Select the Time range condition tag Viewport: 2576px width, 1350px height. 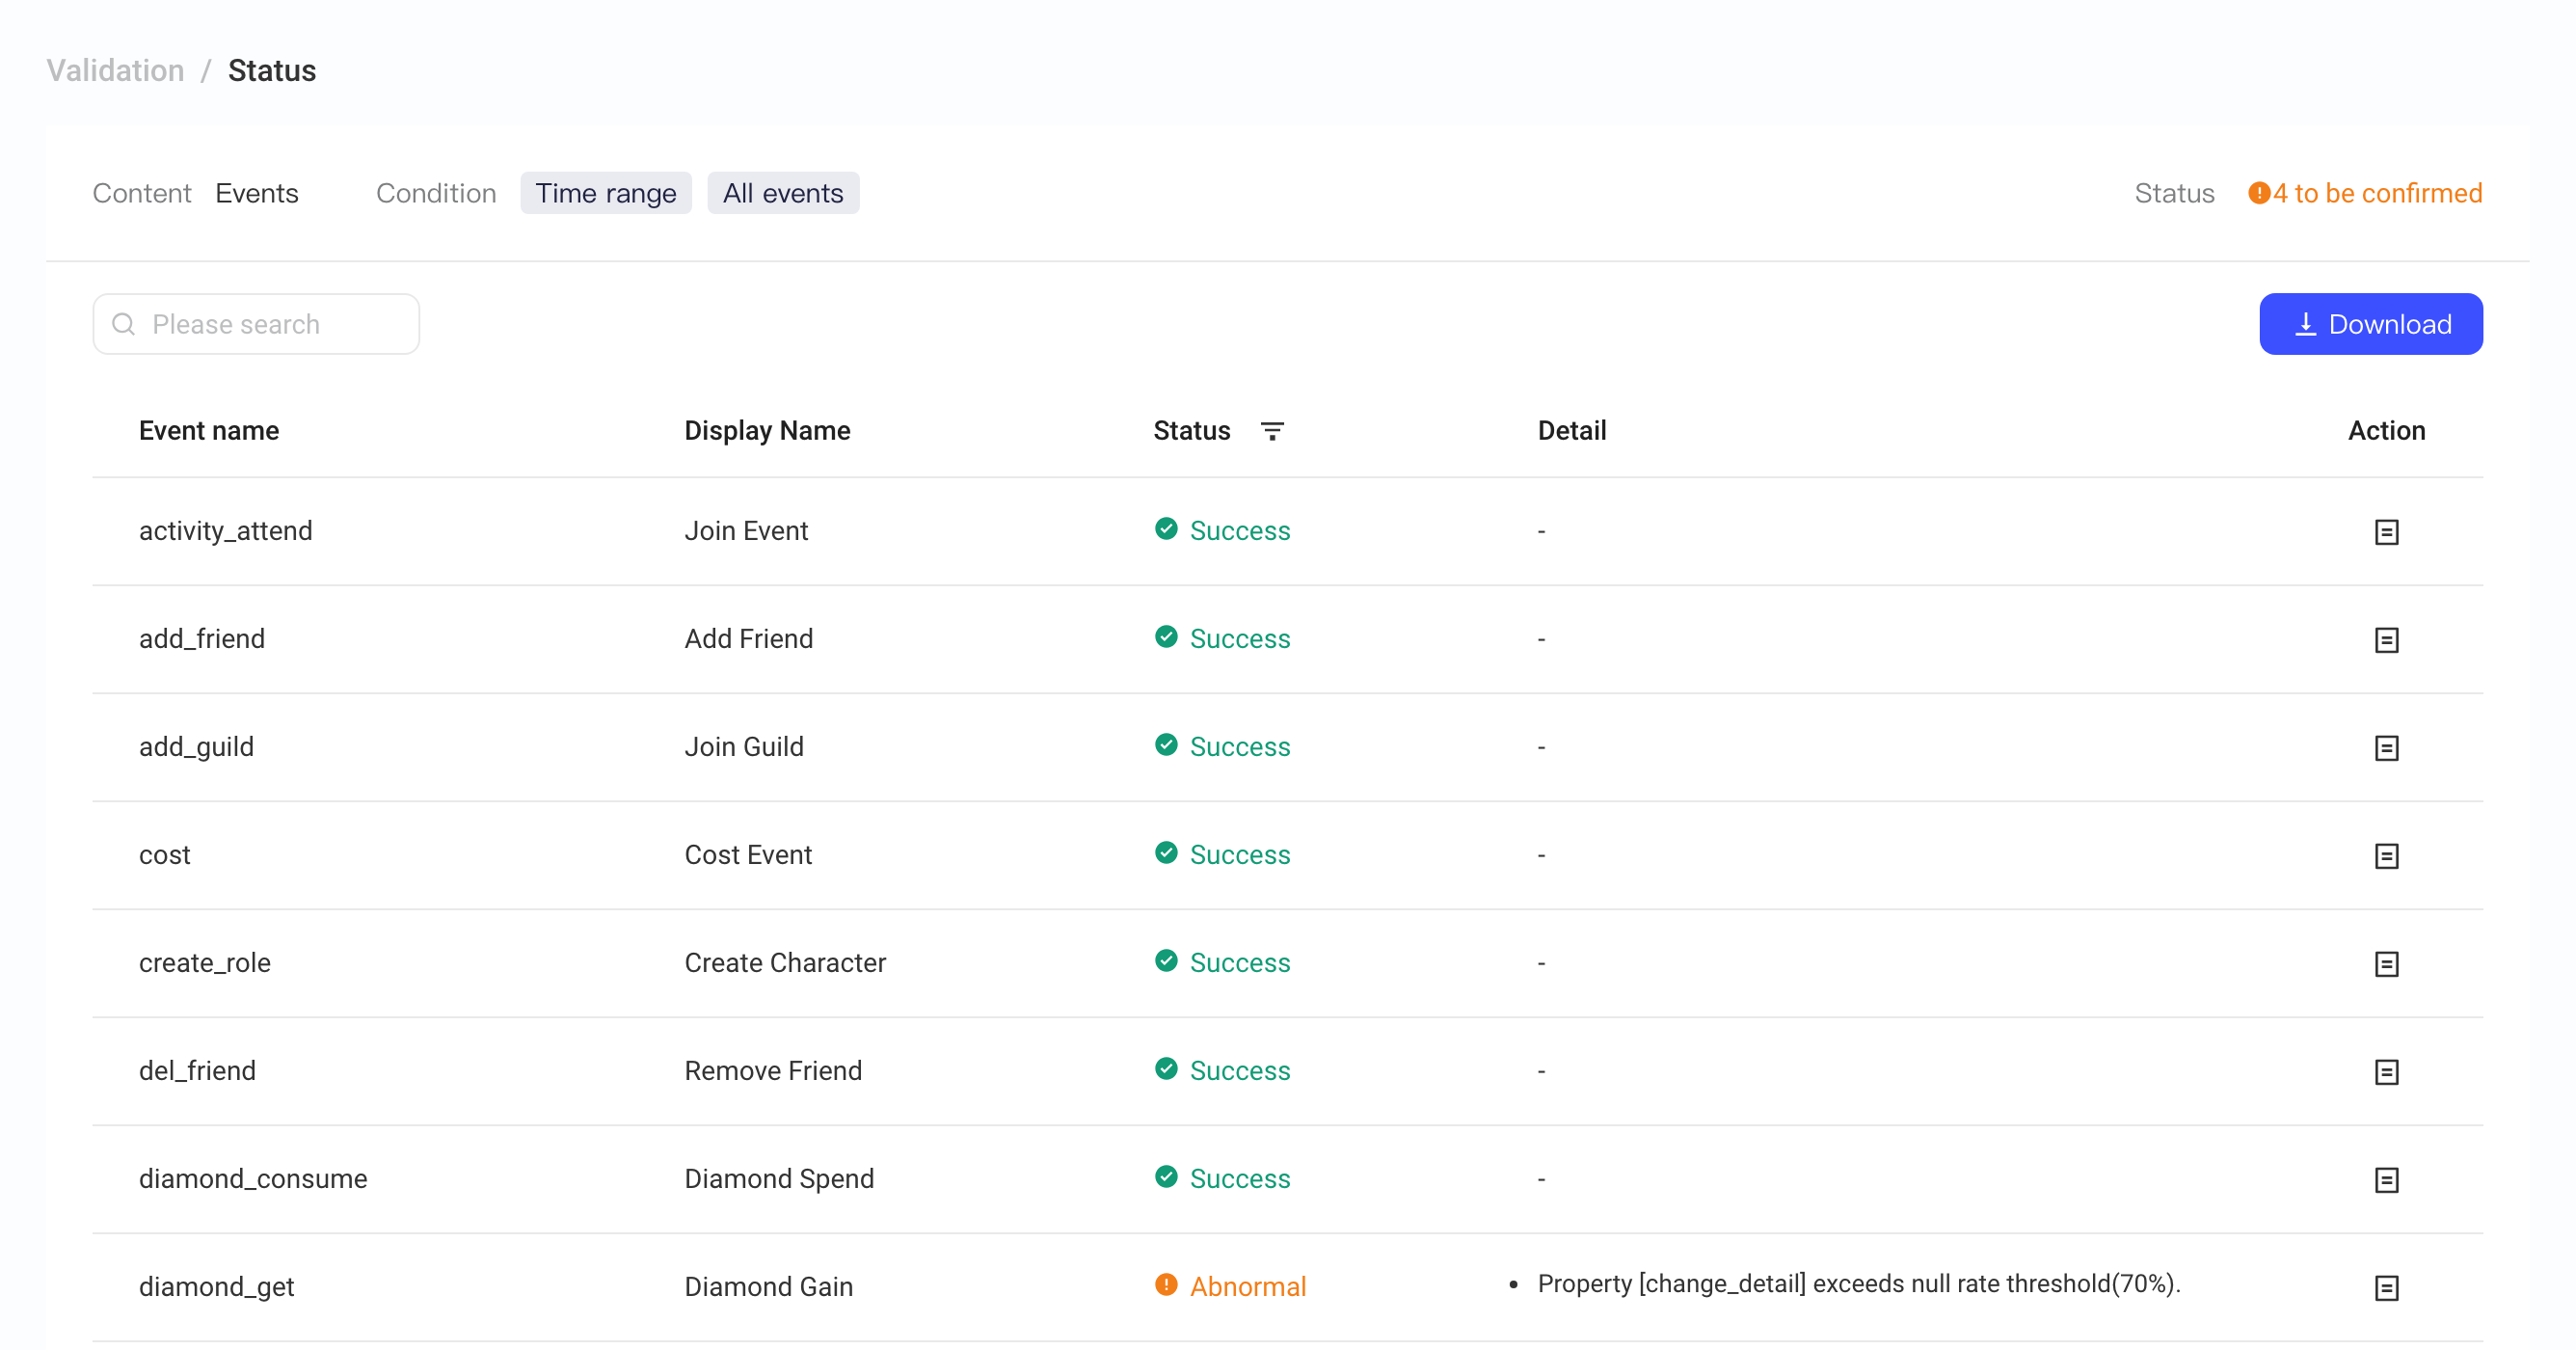pyautogui.click(x=605, y=193)
